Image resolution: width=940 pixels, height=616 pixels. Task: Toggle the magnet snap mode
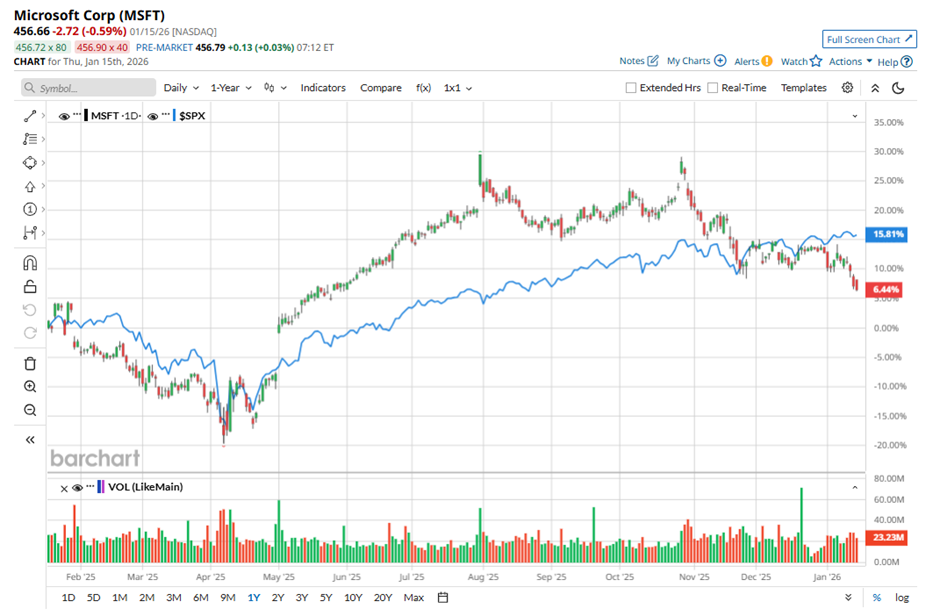pyautogui.click(x=29, y=263)
